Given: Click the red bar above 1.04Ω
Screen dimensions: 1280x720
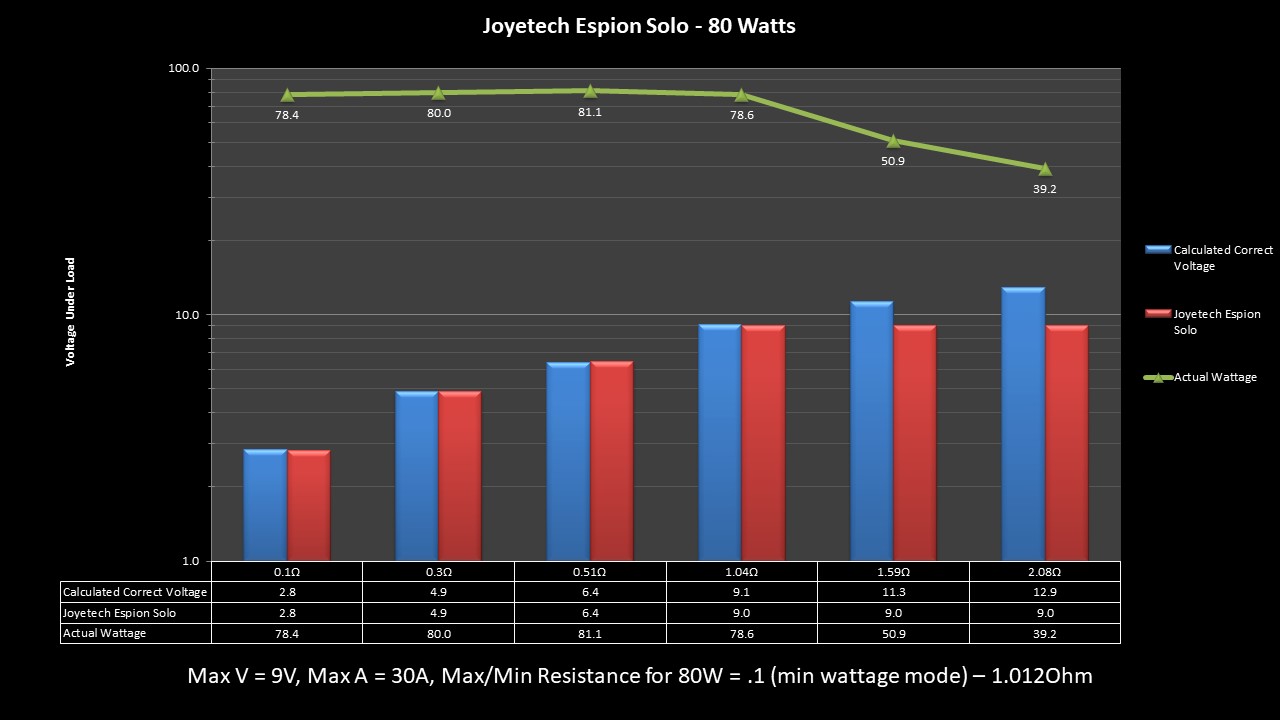Looking at the screenshot, I should [x=763, y=443].
